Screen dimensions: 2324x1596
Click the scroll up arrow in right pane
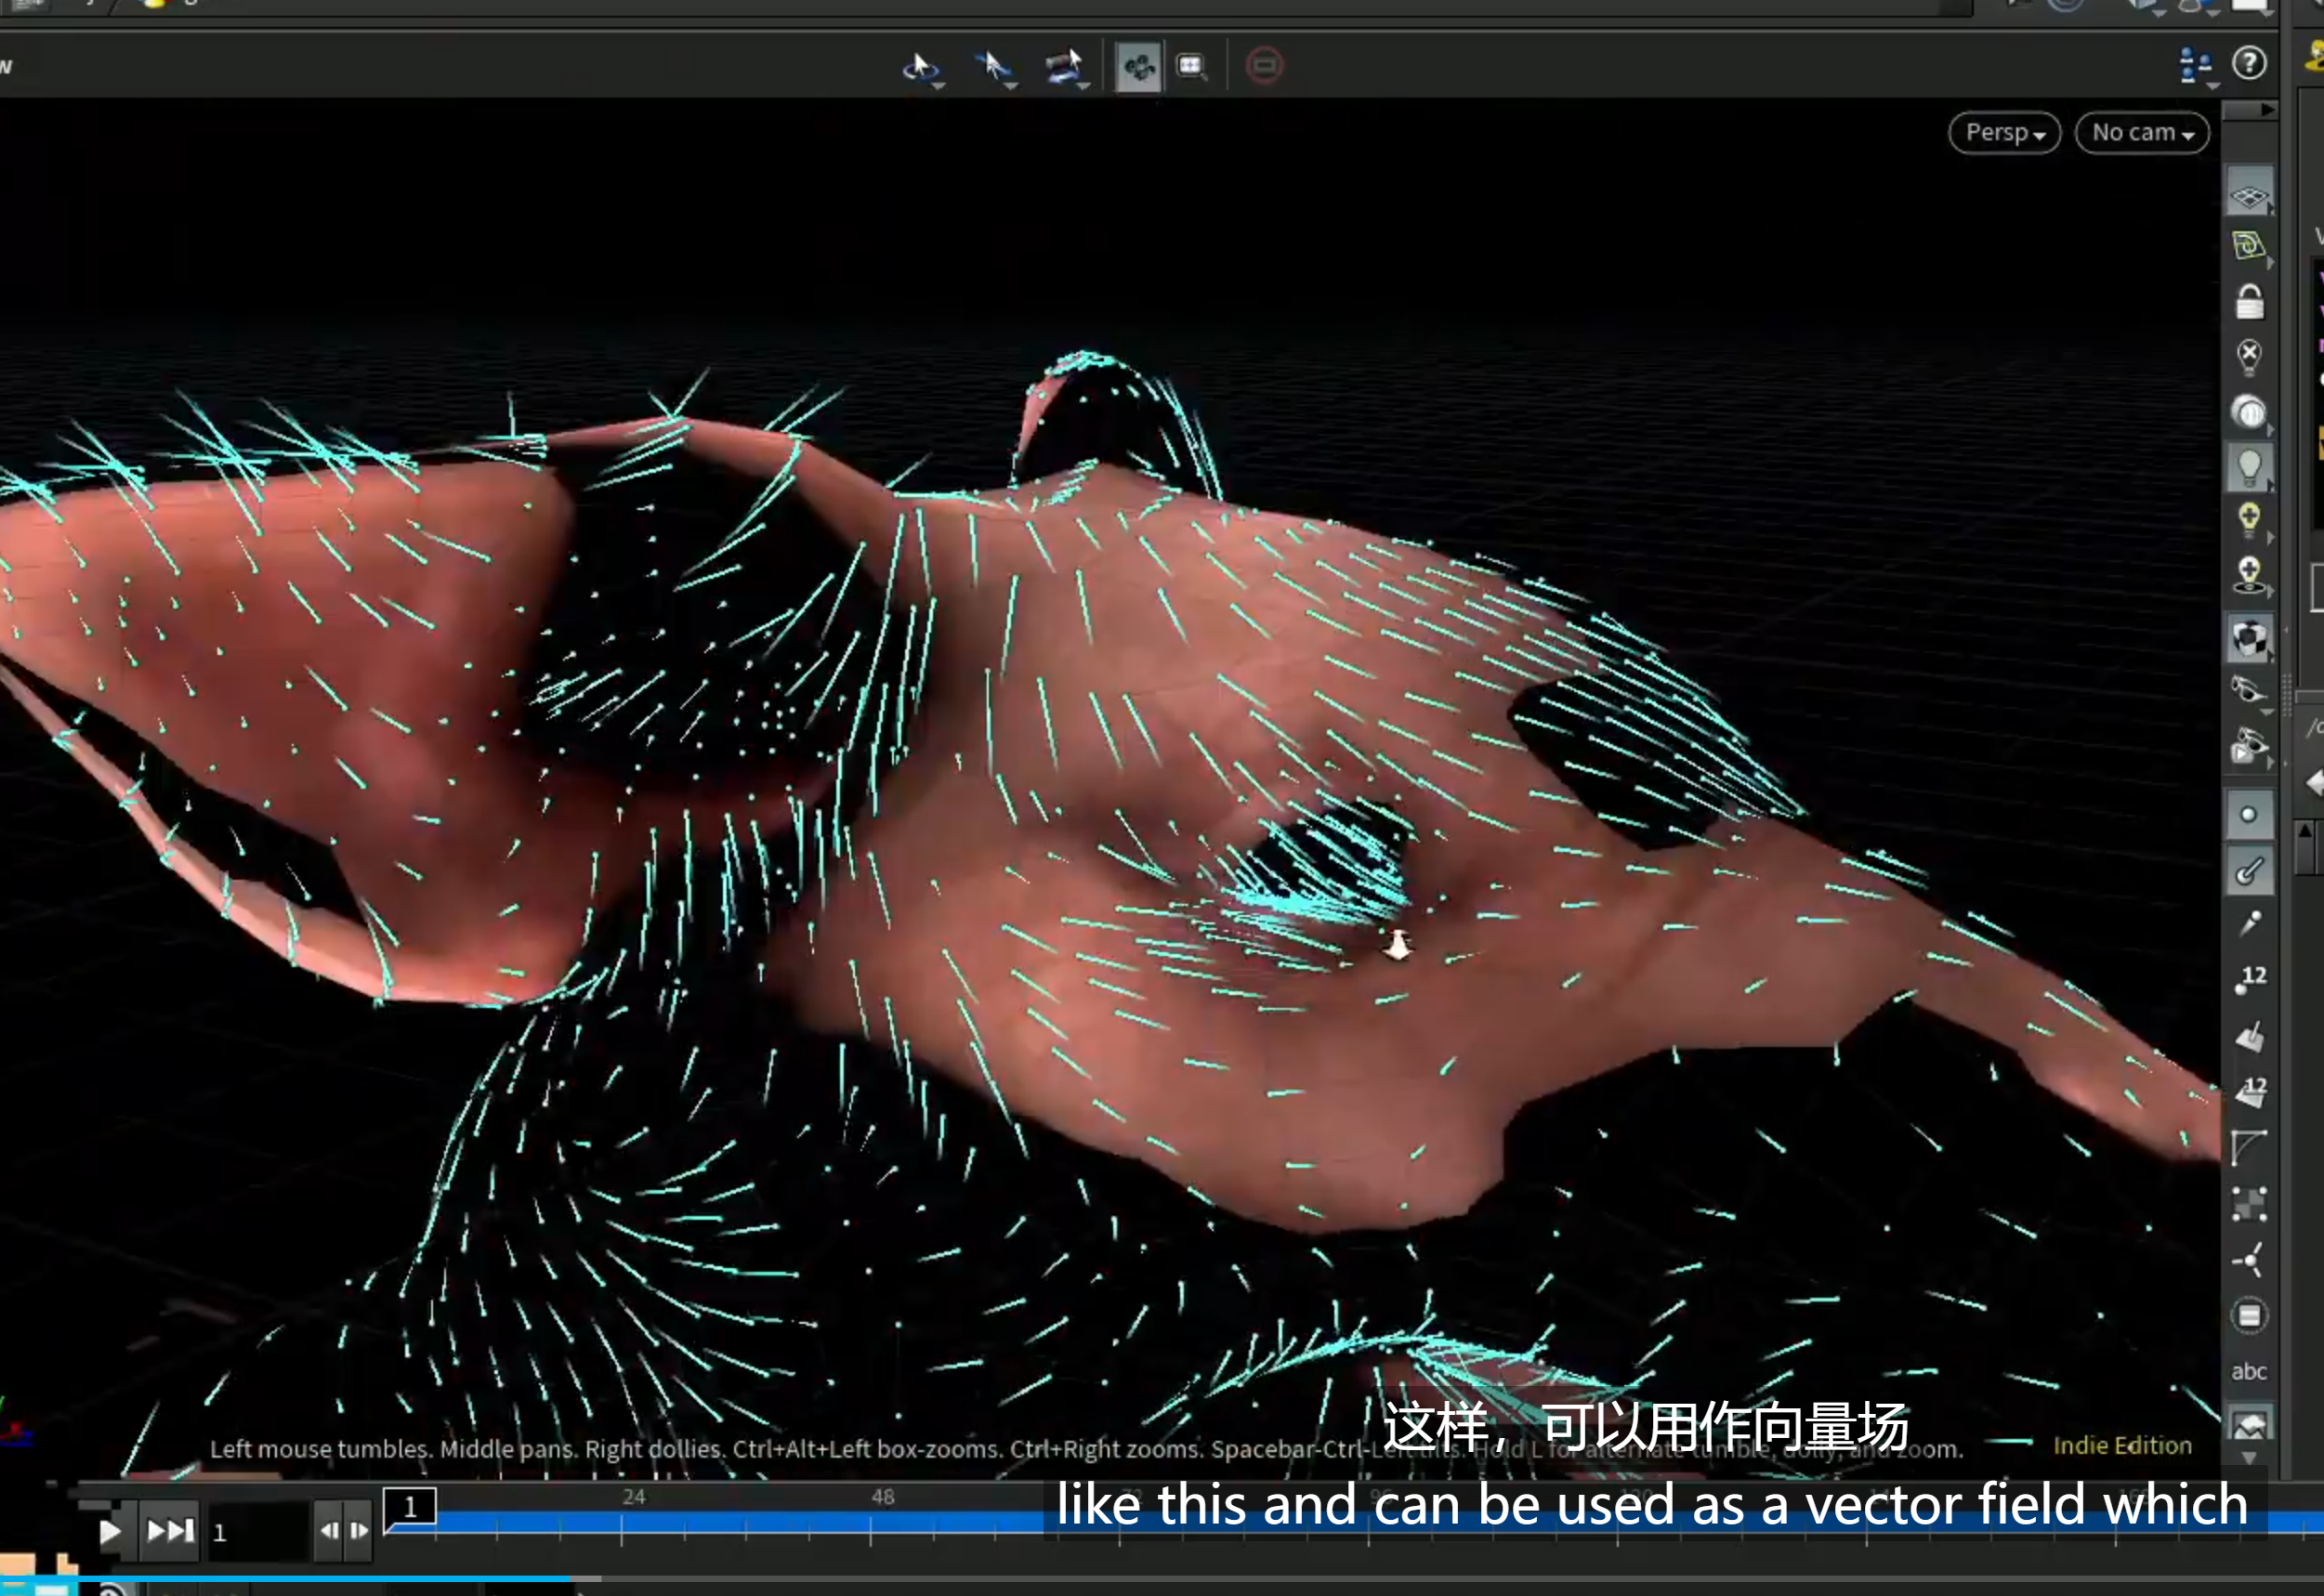(x=2304, y=831)
